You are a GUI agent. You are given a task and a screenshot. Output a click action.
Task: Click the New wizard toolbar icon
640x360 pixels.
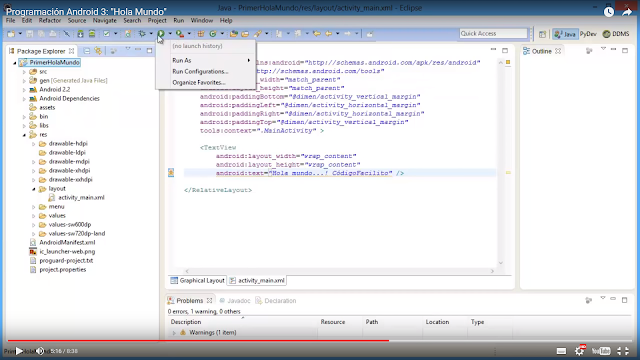click(x=11, y=34)
